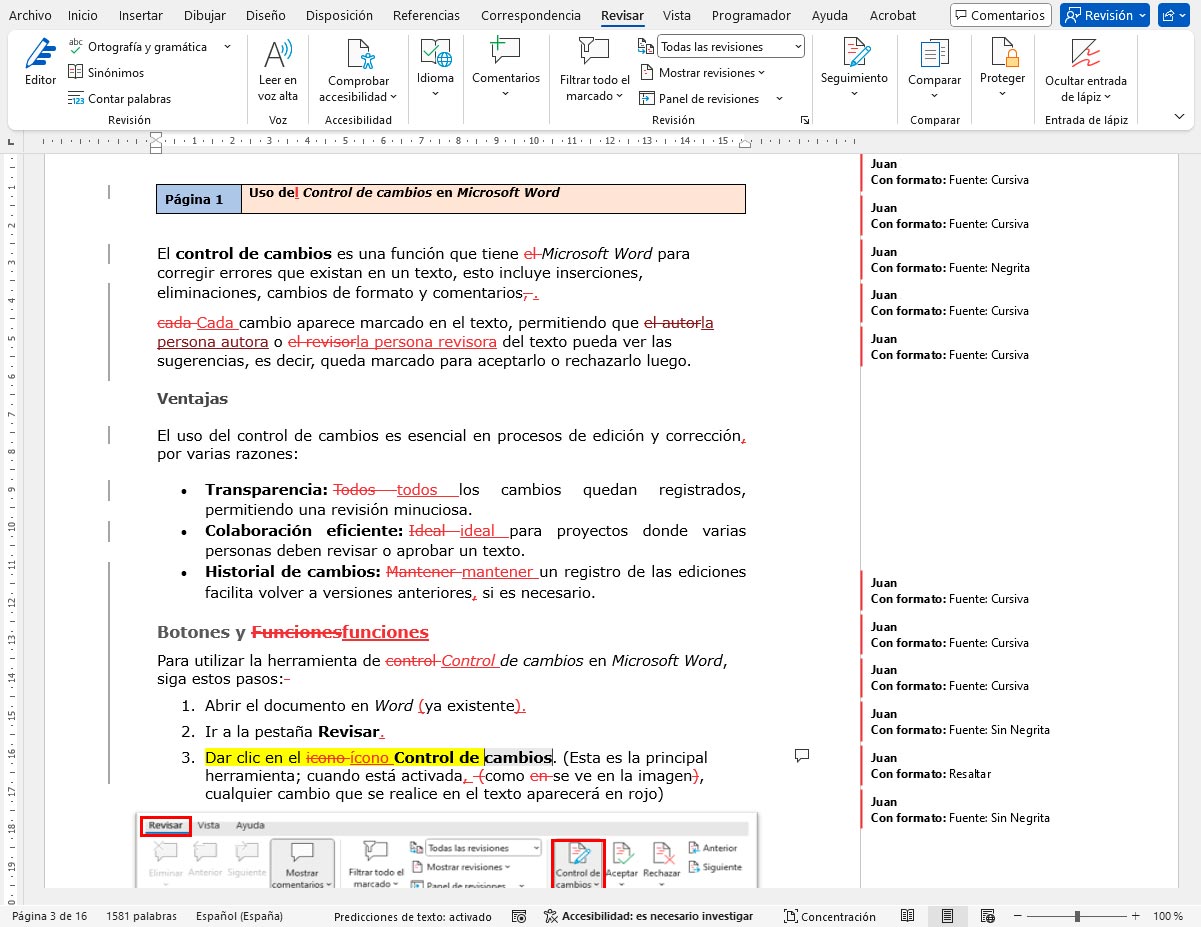Expand the Seguimiento dropdown

point(853,70)
